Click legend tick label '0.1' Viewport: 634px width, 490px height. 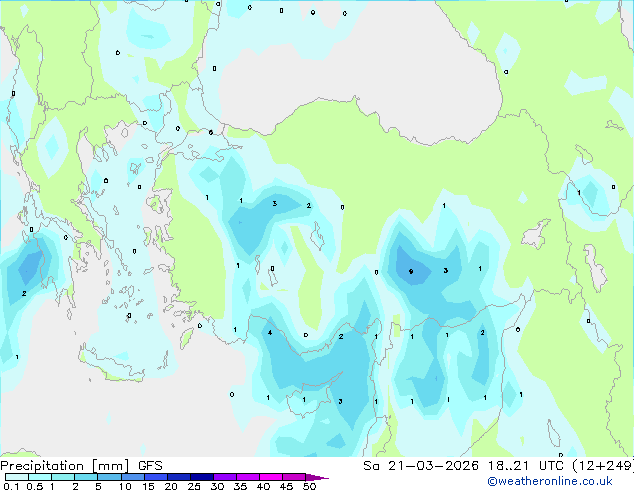(x=11, y=486)
